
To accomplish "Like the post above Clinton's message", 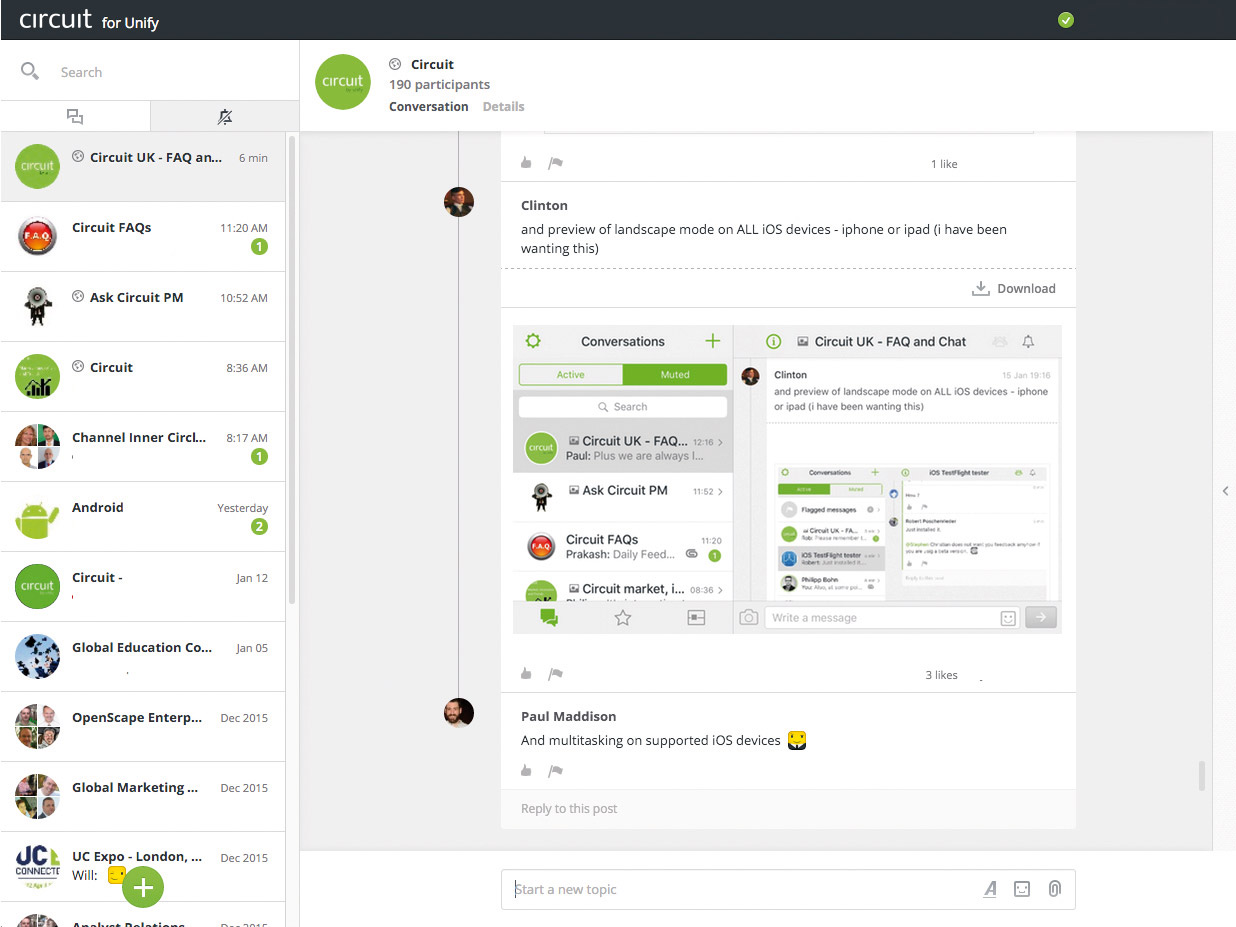I will pos(526,163).
